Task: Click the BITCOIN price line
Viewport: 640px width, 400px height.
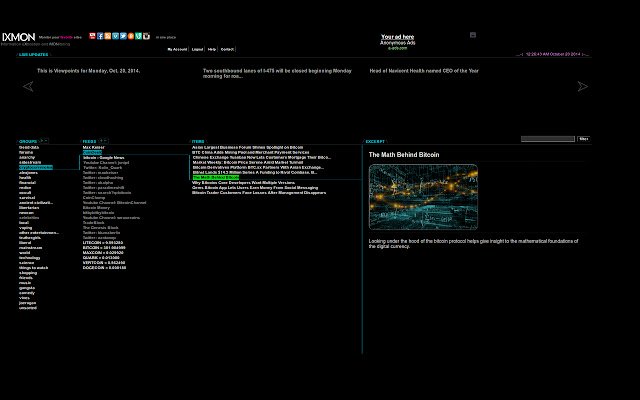Action: 104,248
